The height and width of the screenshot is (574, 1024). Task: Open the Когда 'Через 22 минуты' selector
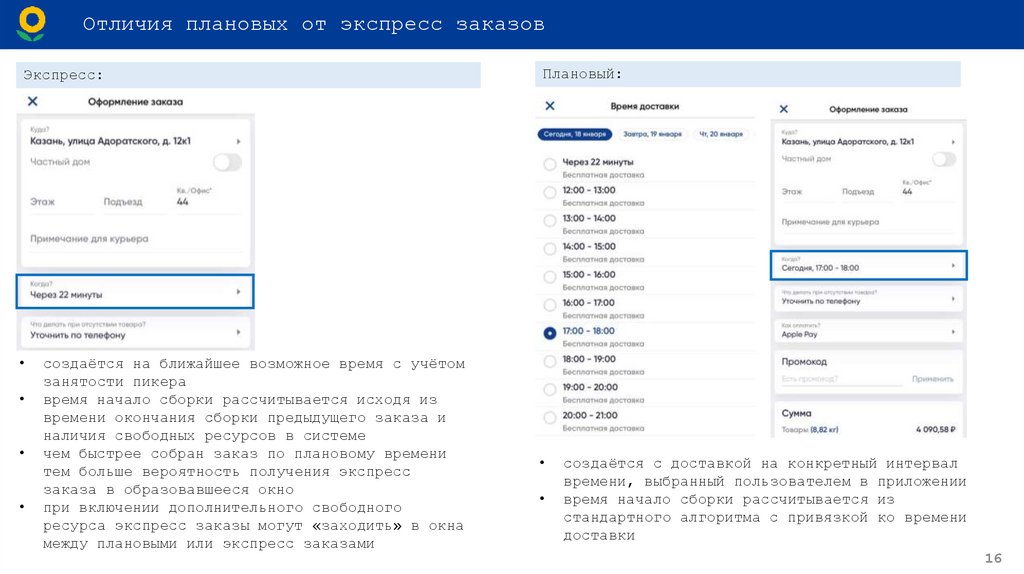pos(135,291)
